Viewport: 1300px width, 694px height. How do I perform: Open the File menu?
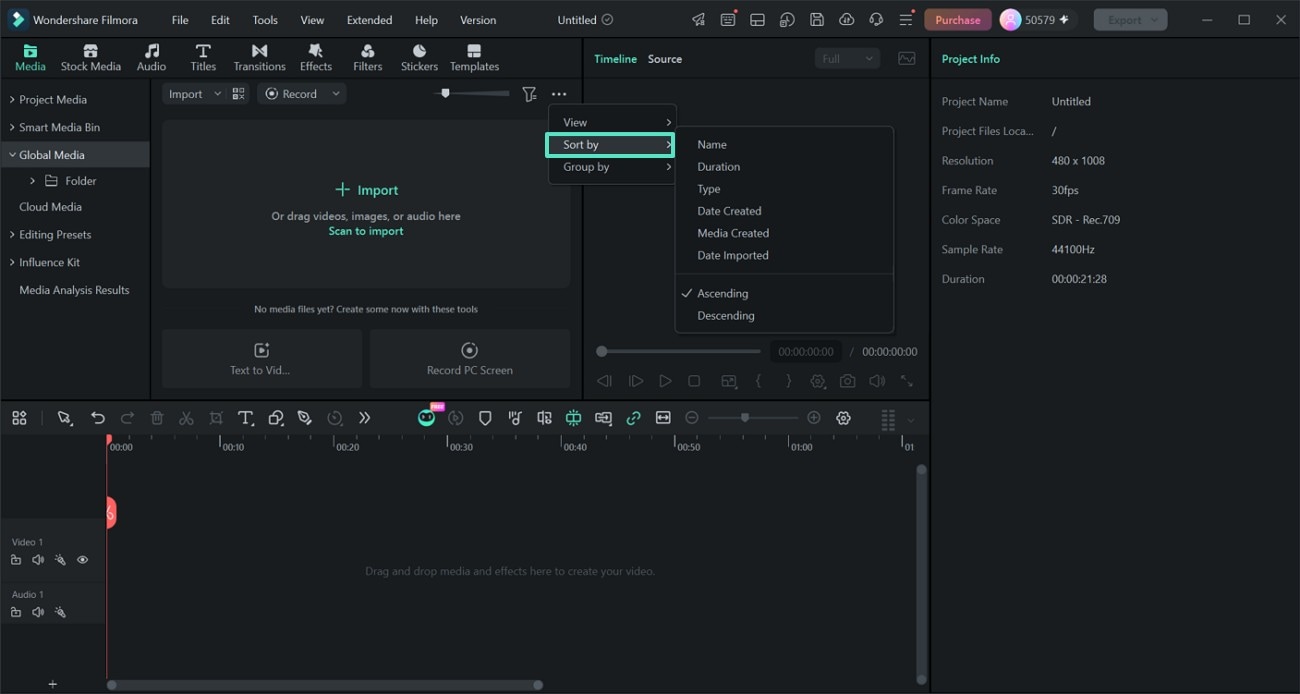click(179, 20)
